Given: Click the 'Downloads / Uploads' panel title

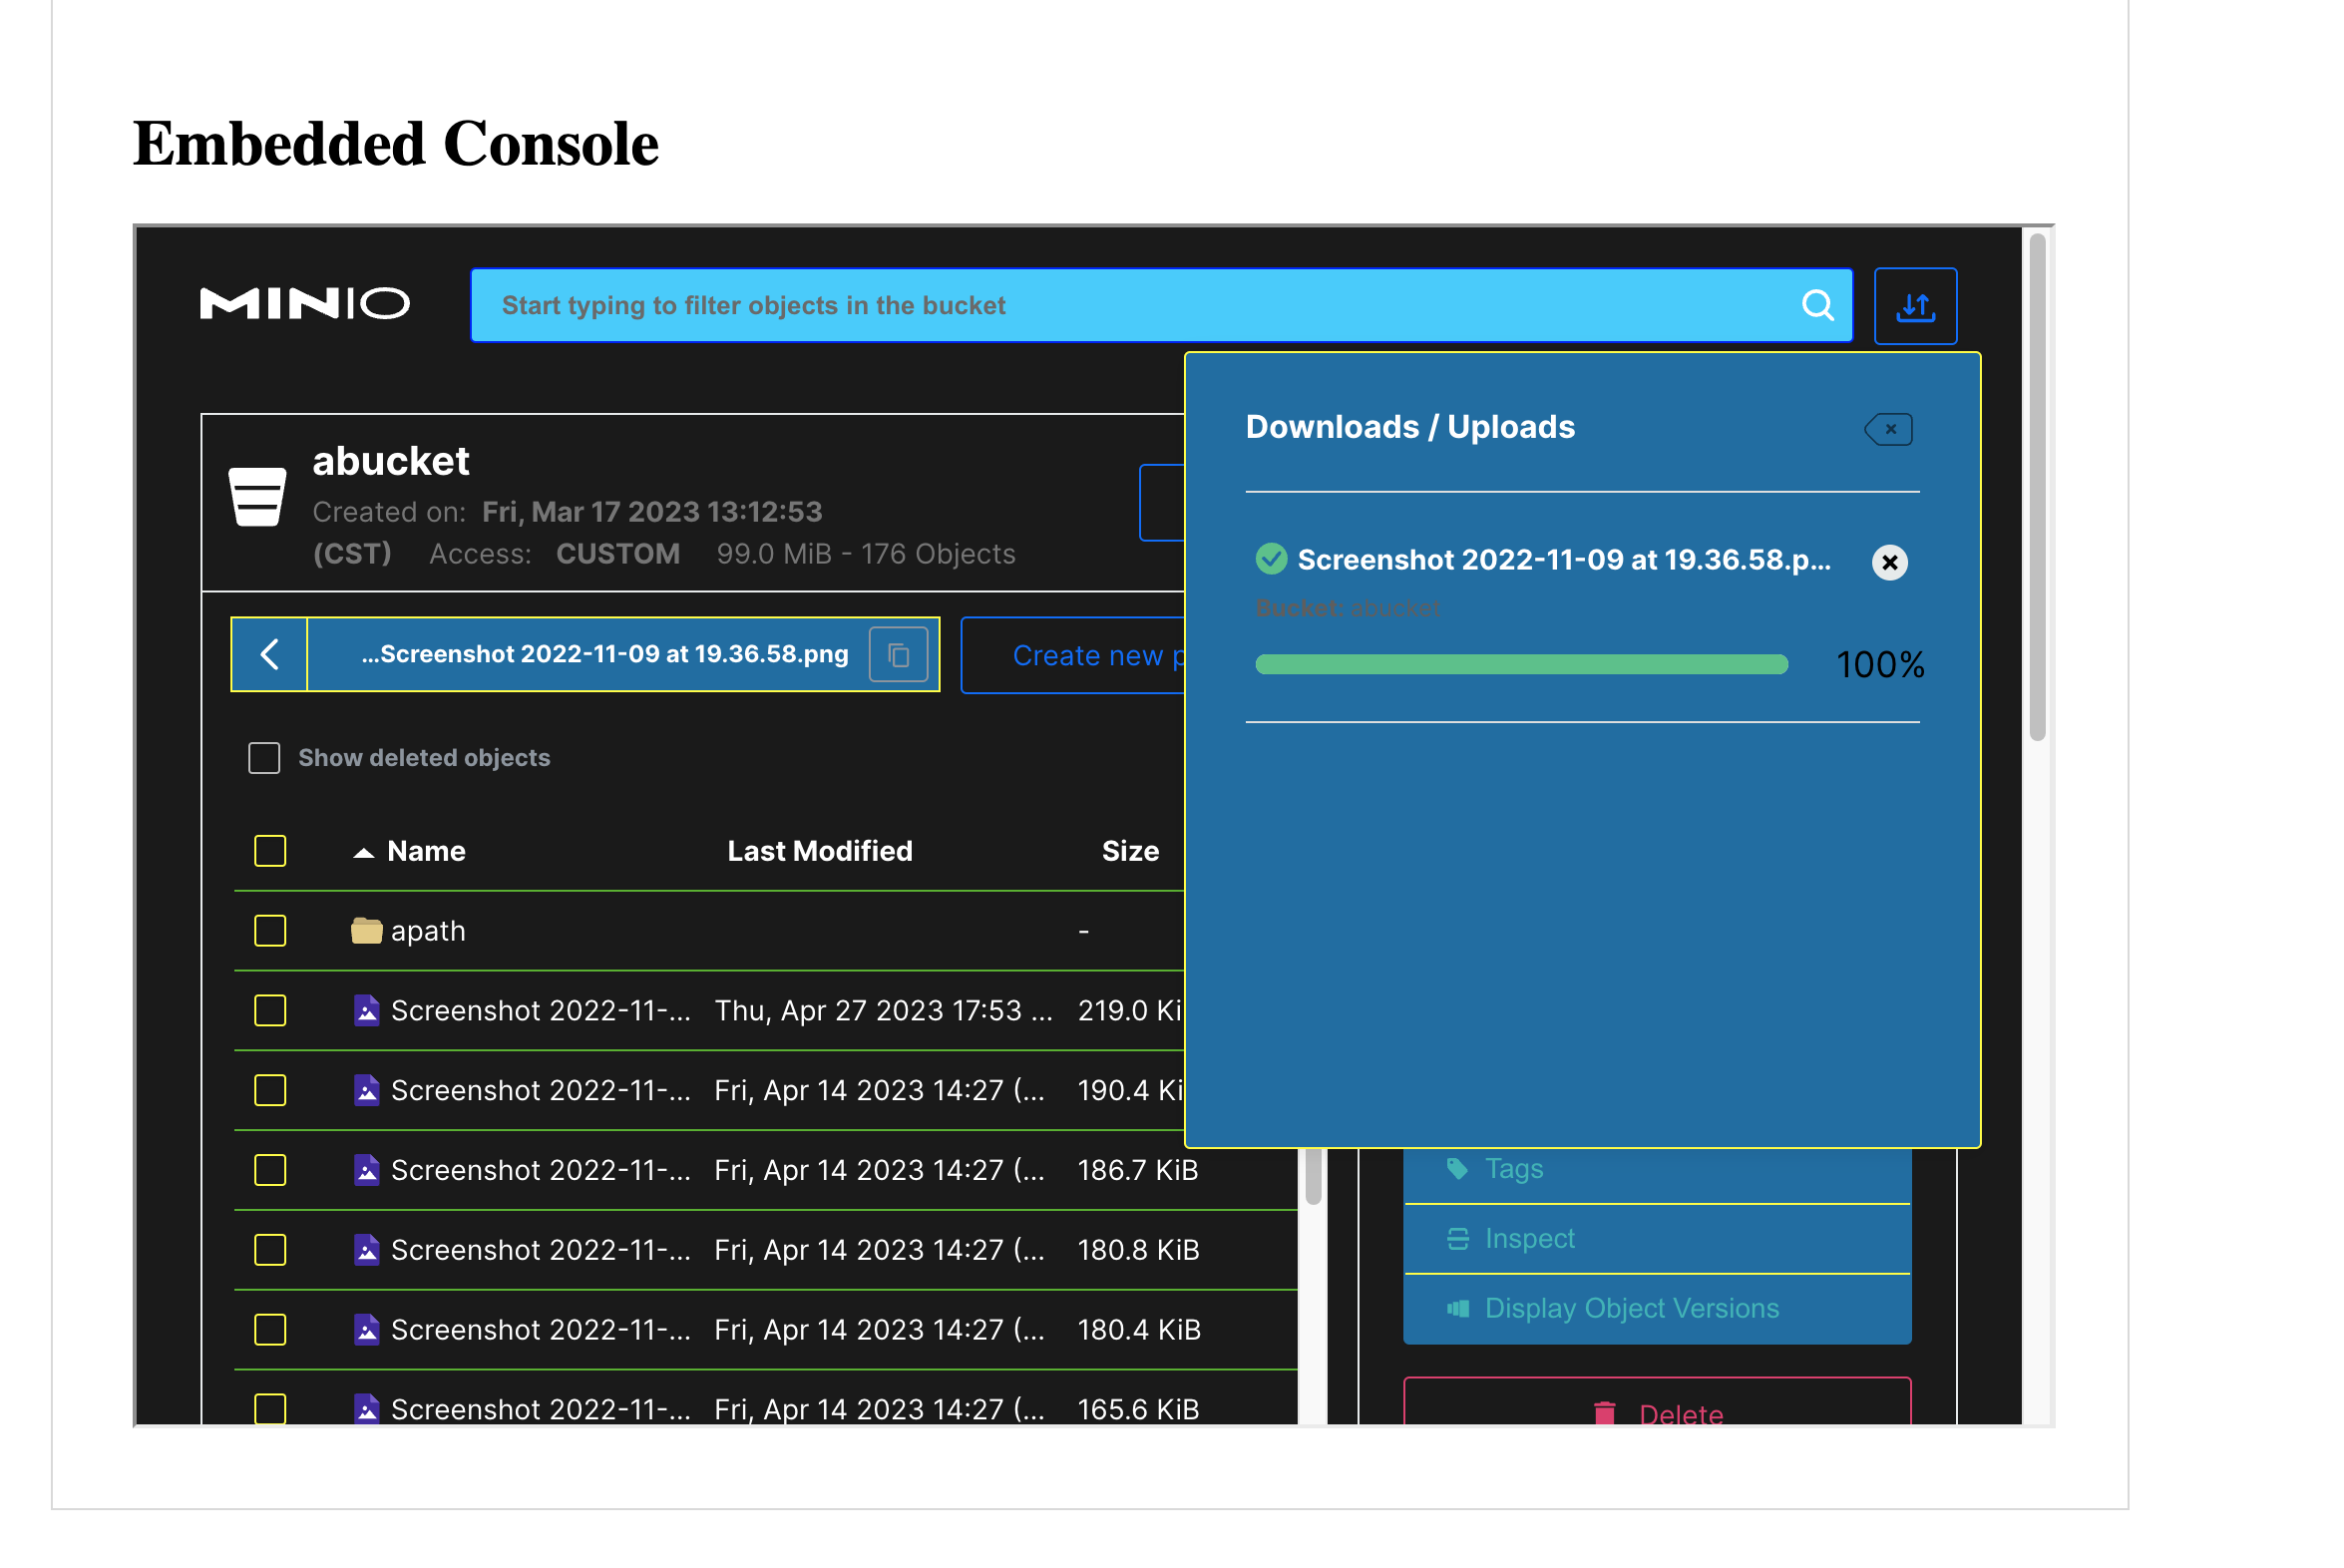Looking at the screenshot, I should click(1410, 427).
